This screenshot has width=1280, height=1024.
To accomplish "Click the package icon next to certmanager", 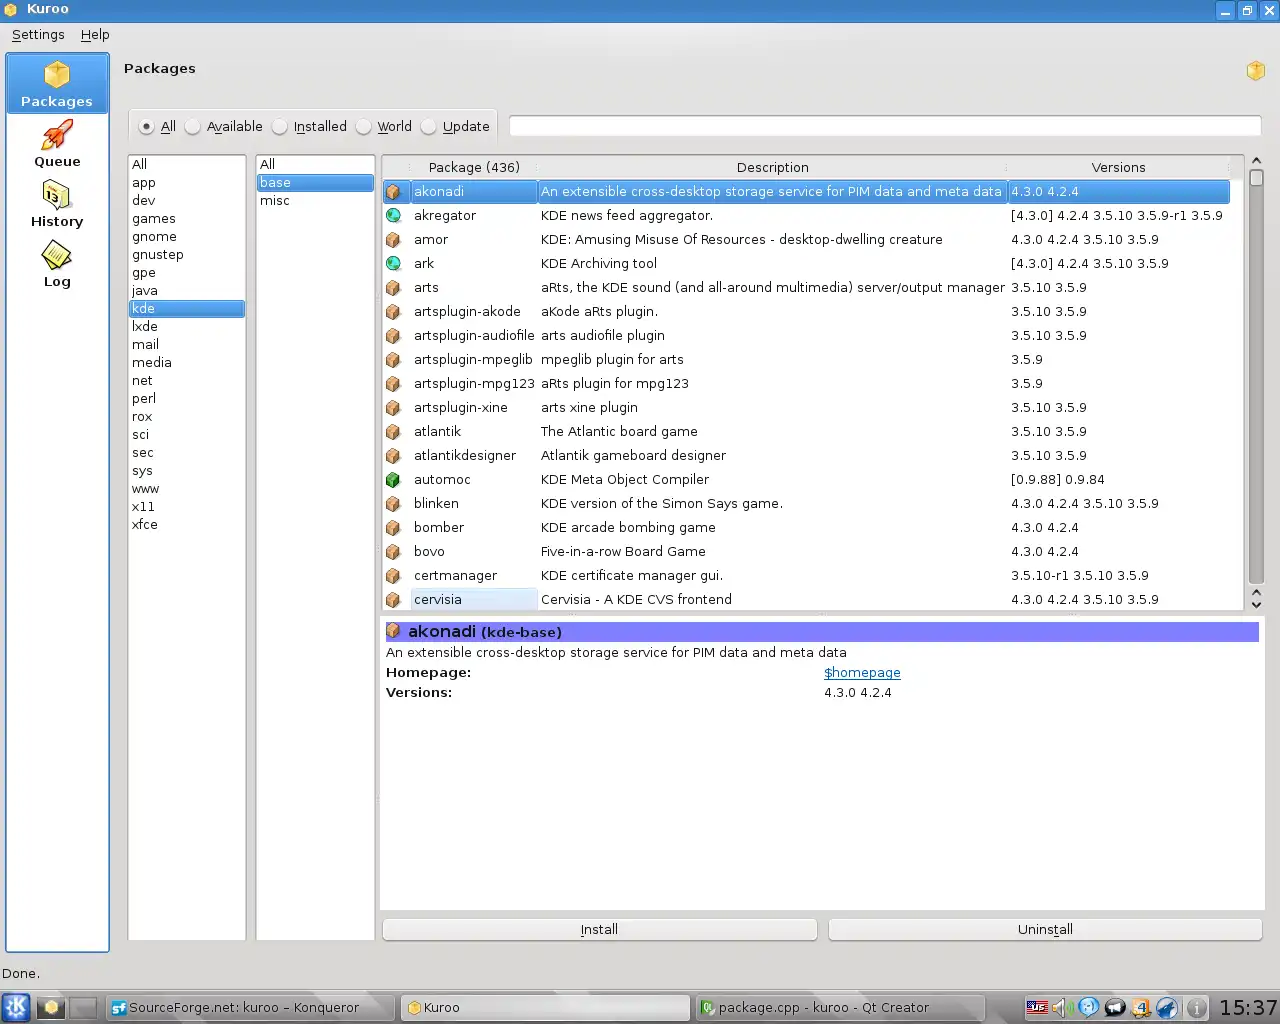I will click(393, 575).
